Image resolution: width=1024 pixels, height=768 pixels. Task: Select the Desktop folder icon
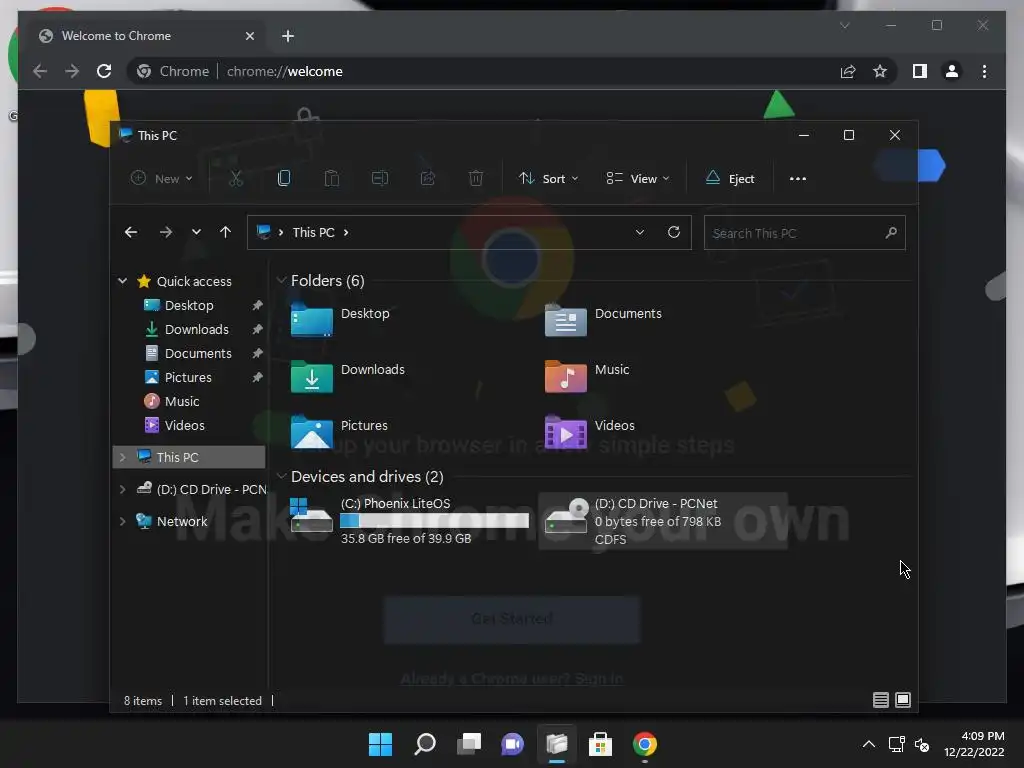312,321
